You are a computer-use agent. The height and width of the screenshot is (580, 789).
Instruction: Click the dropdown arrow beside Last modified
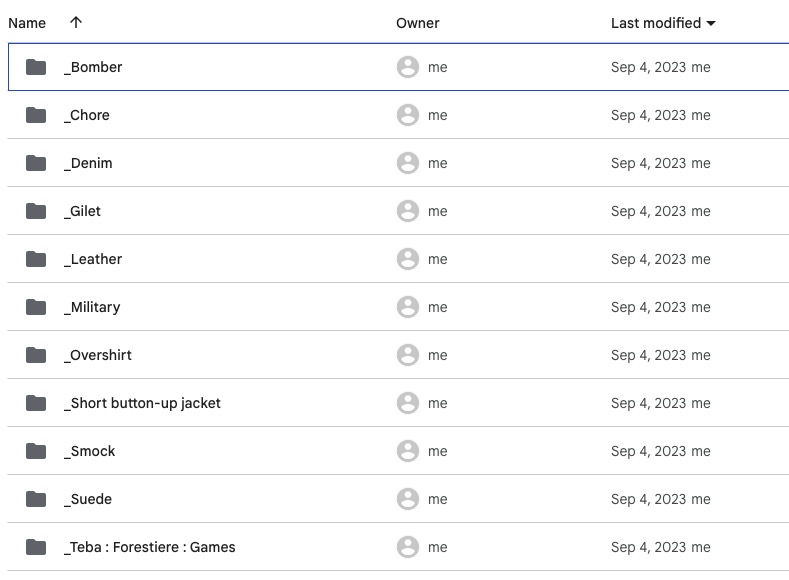coord(711,23)
